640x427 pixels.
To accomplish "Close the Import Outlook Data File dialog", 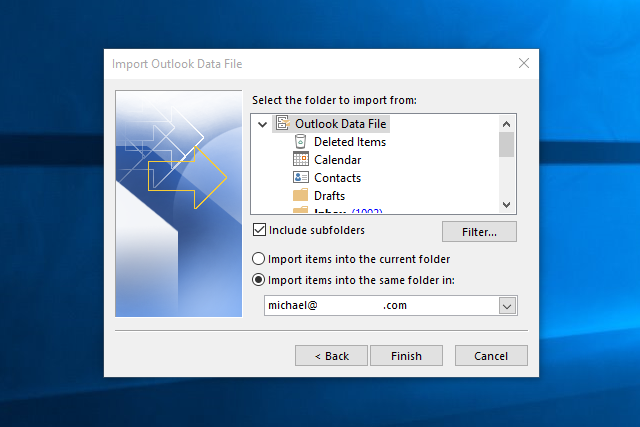I will (524, 63).
